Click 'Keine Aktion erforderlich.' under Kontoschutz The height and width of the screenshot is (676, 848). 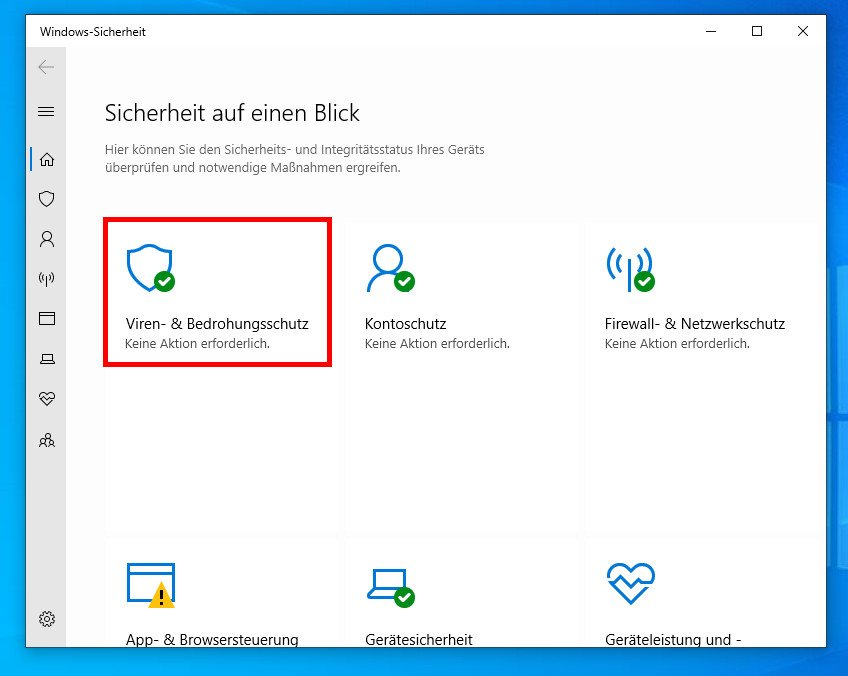437,344
